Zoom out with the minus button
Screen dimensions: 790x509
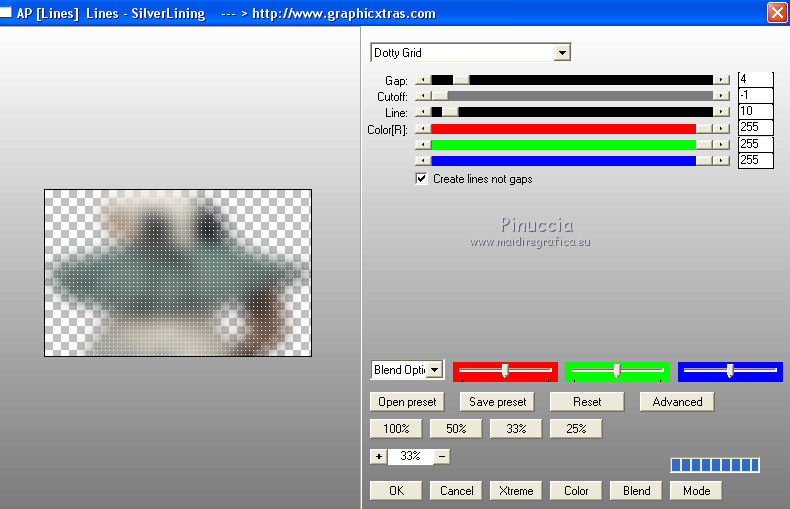(442, 457)
